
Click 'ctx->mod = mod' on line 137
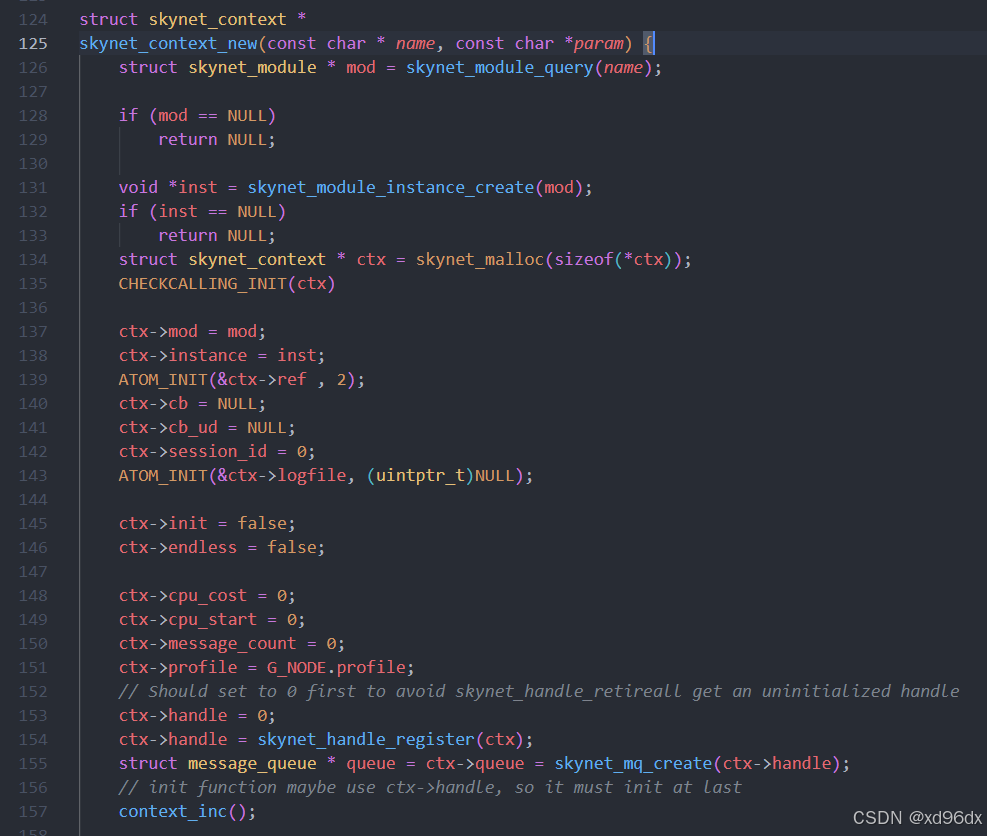tap(192, 331)
